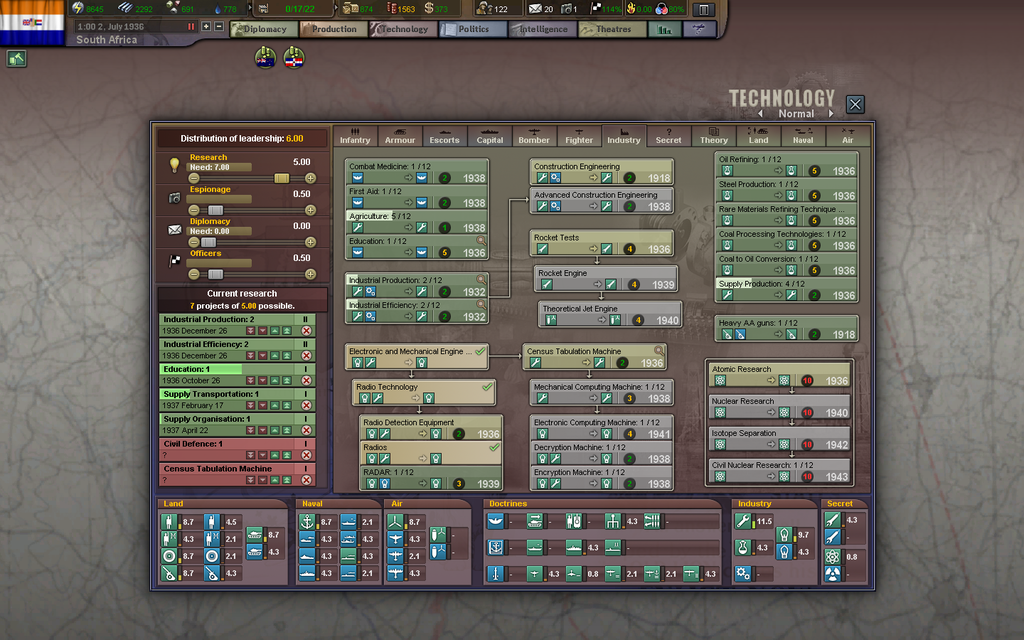The height and width of the screenshot is (640, 1024).
Task: Open the Intelligence screen
Action: (x=543, y=29)
